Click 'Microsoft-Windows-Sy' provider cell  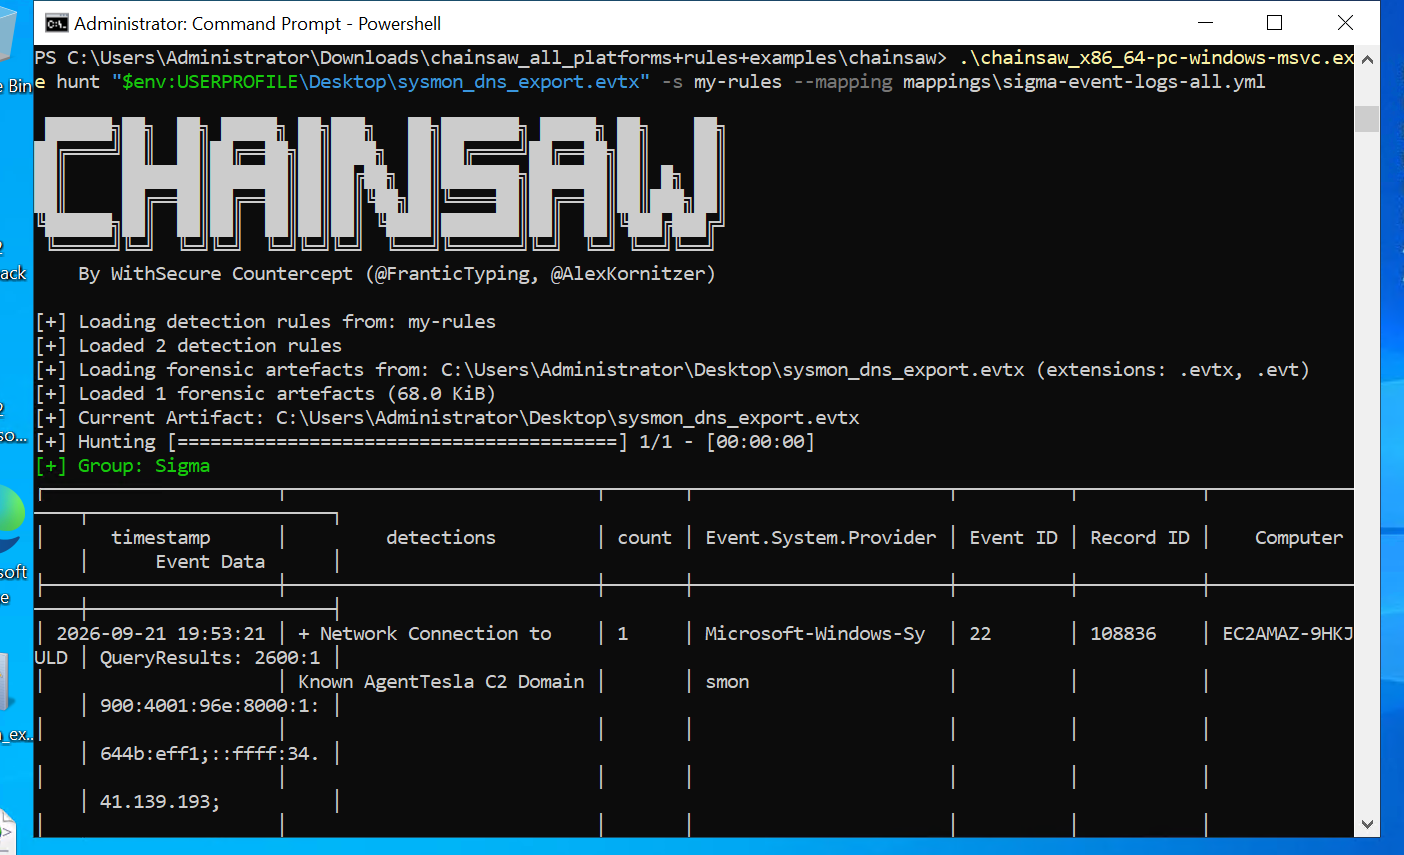pos(815,633)
